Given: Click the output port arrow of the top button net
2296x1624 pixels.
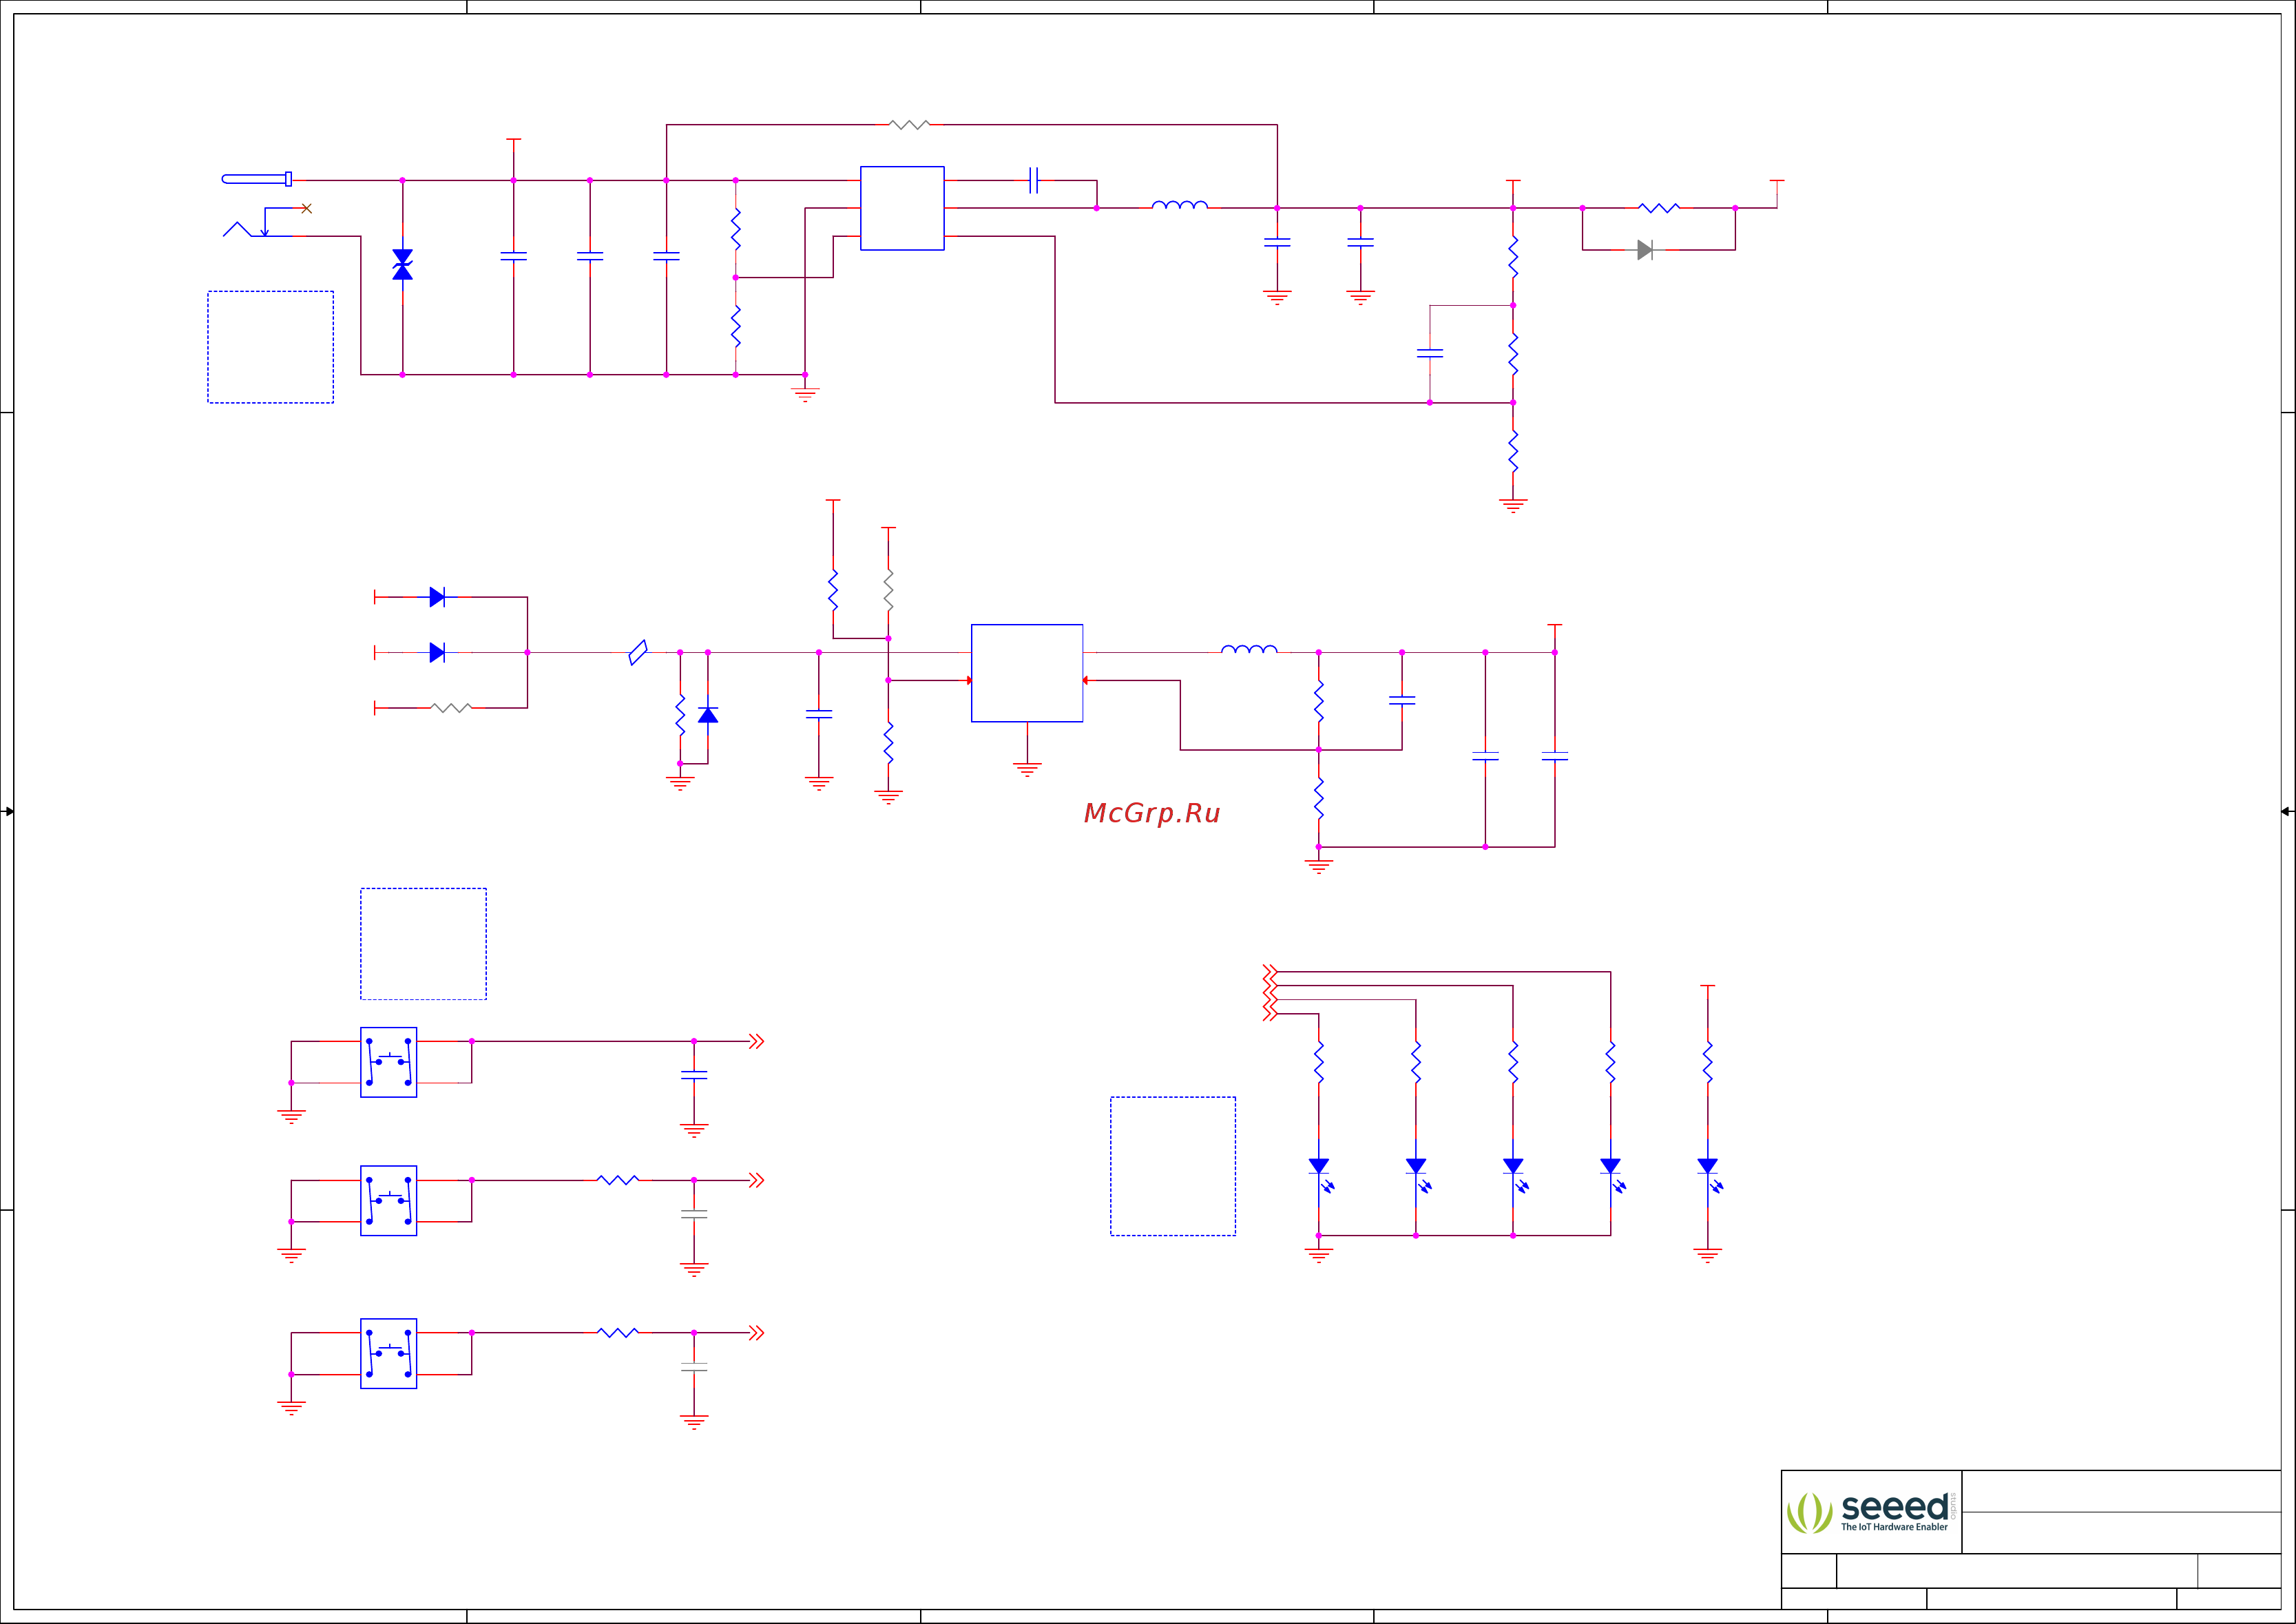Looking at the screenshot, I should (757, 1041).
